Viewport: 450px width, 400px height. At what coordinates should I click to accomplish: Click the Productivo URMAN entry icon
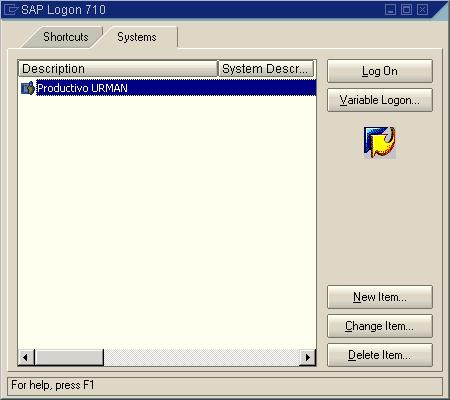tap(28, 88)
